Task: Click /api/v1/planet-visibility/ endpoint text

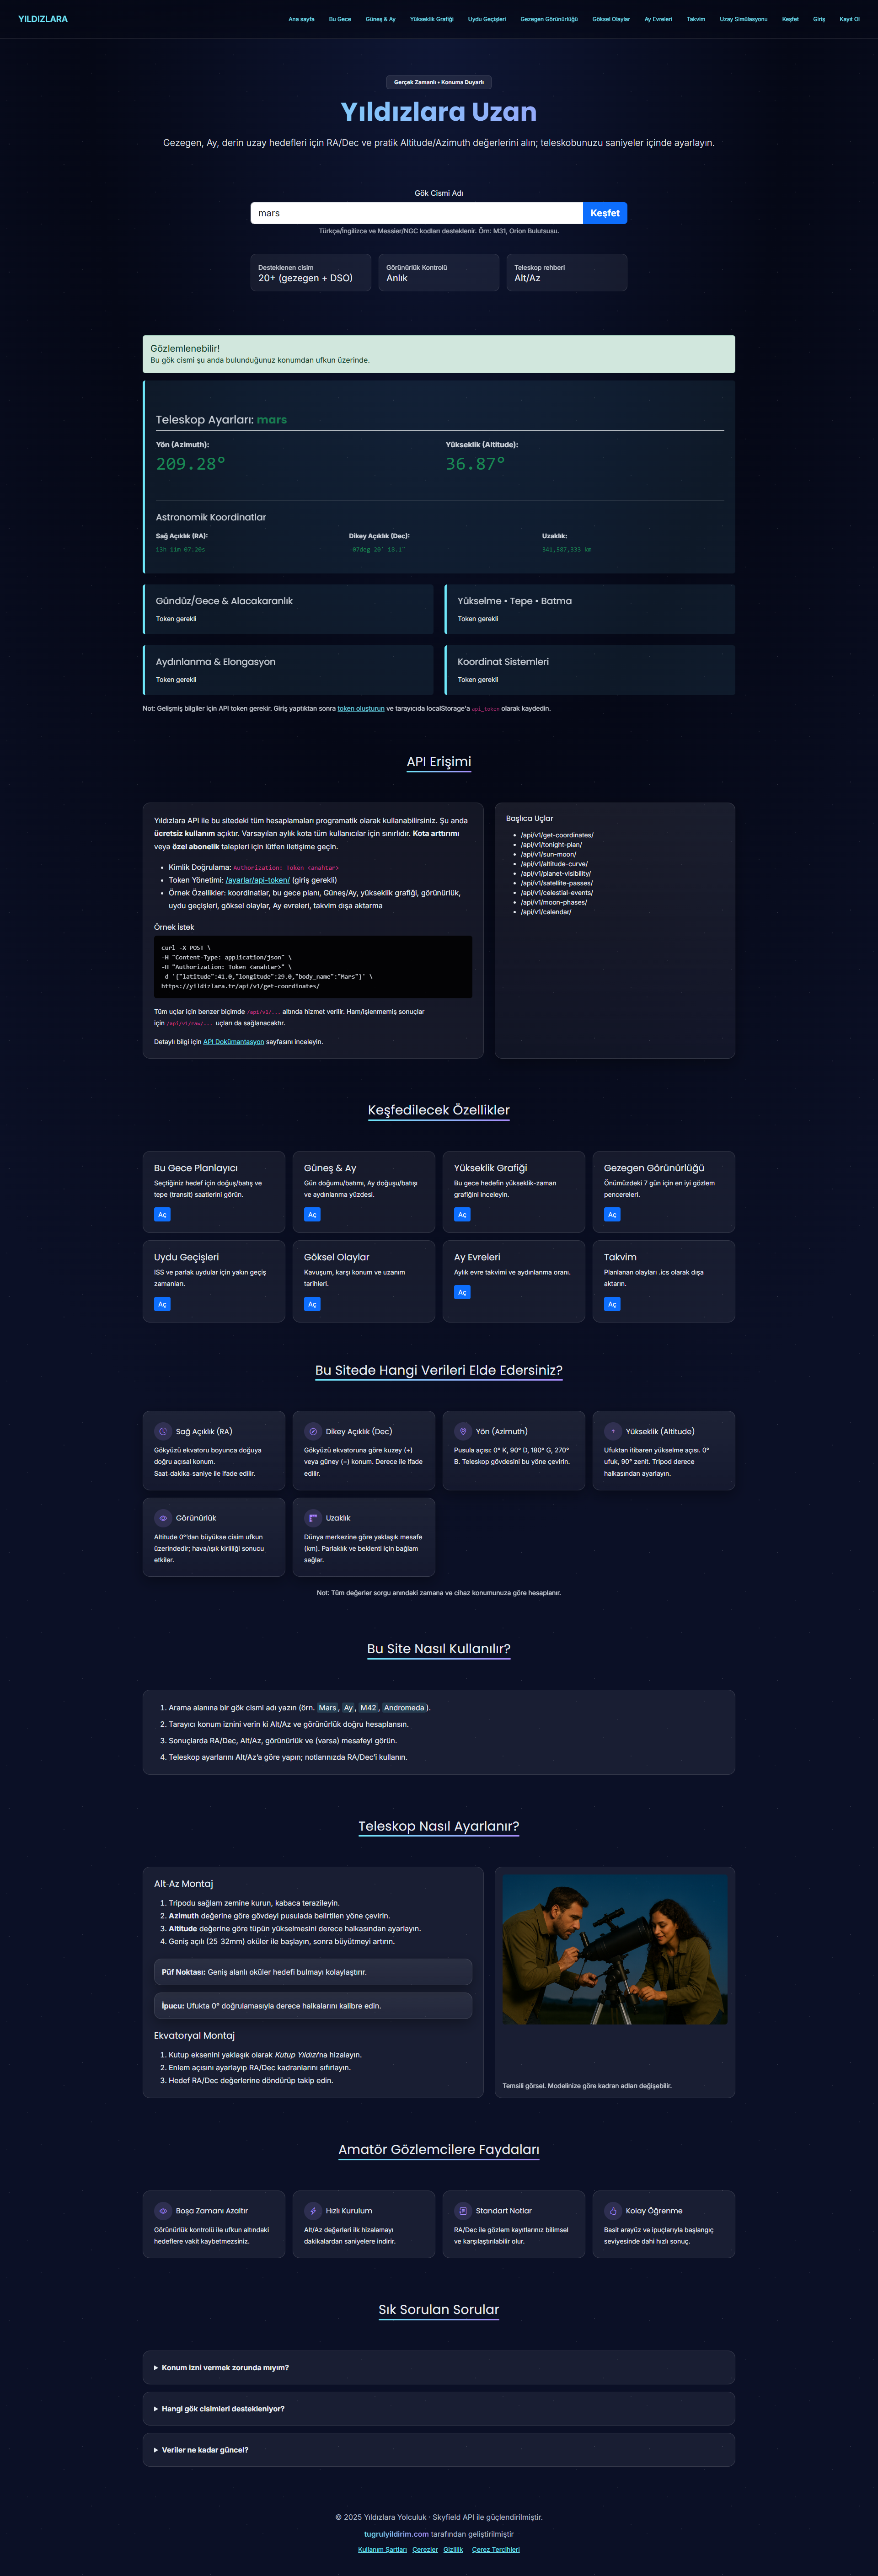Action: [556, 873]
